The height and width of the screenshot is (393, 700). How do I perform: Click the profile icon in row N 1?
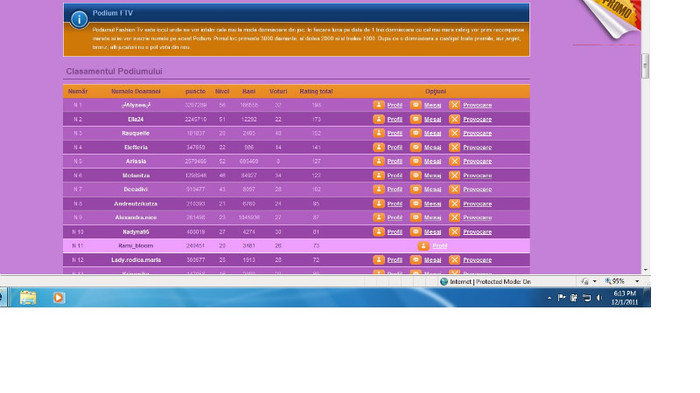coord(379,105)
